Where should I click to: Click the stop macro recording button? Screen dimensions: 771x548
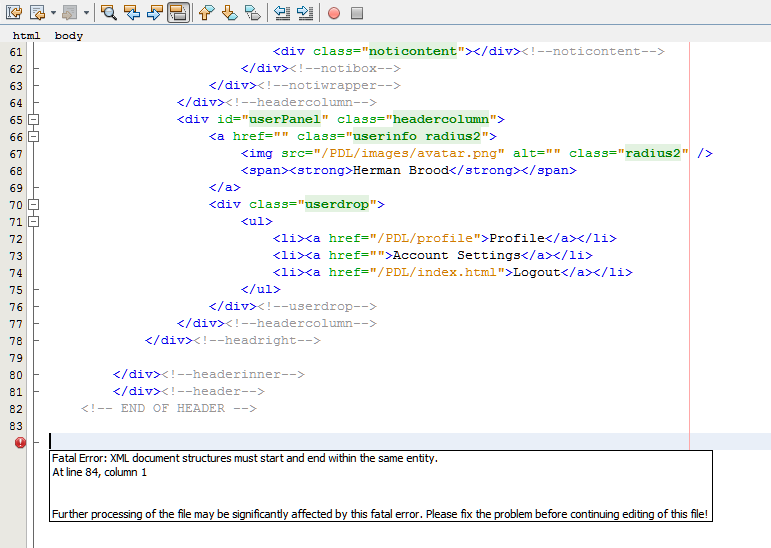(x=357, y=13)
